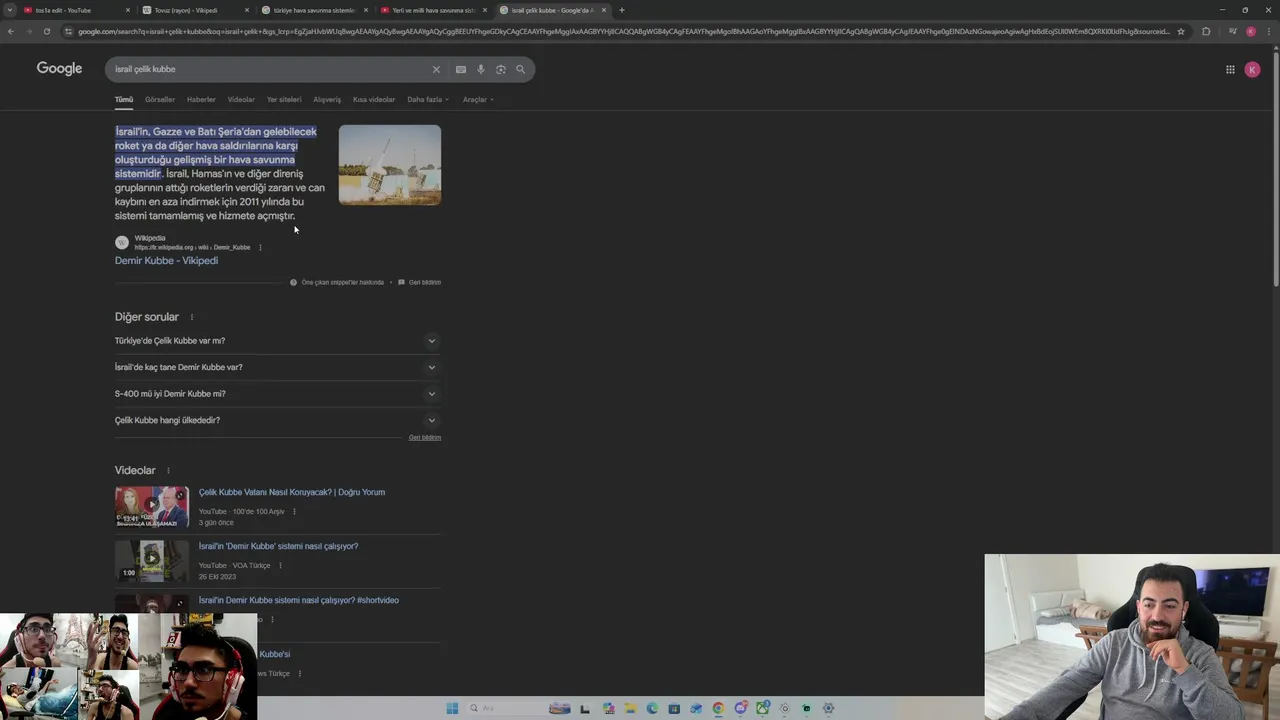Open File Explorer from the taskbar
The width and height of the screenshot is (1280, 720).
click(x=630, y=708)
